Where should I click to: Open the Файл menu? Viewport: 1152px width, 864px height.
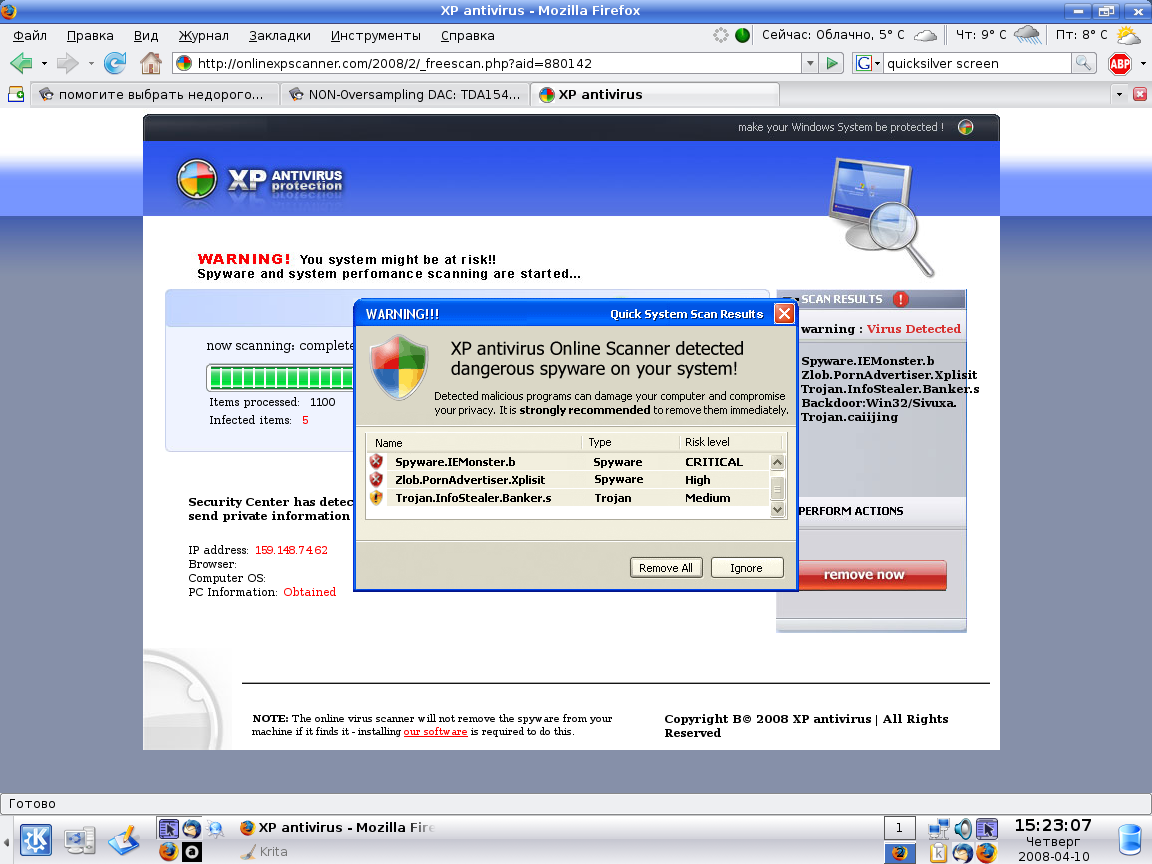coord(30,35)
